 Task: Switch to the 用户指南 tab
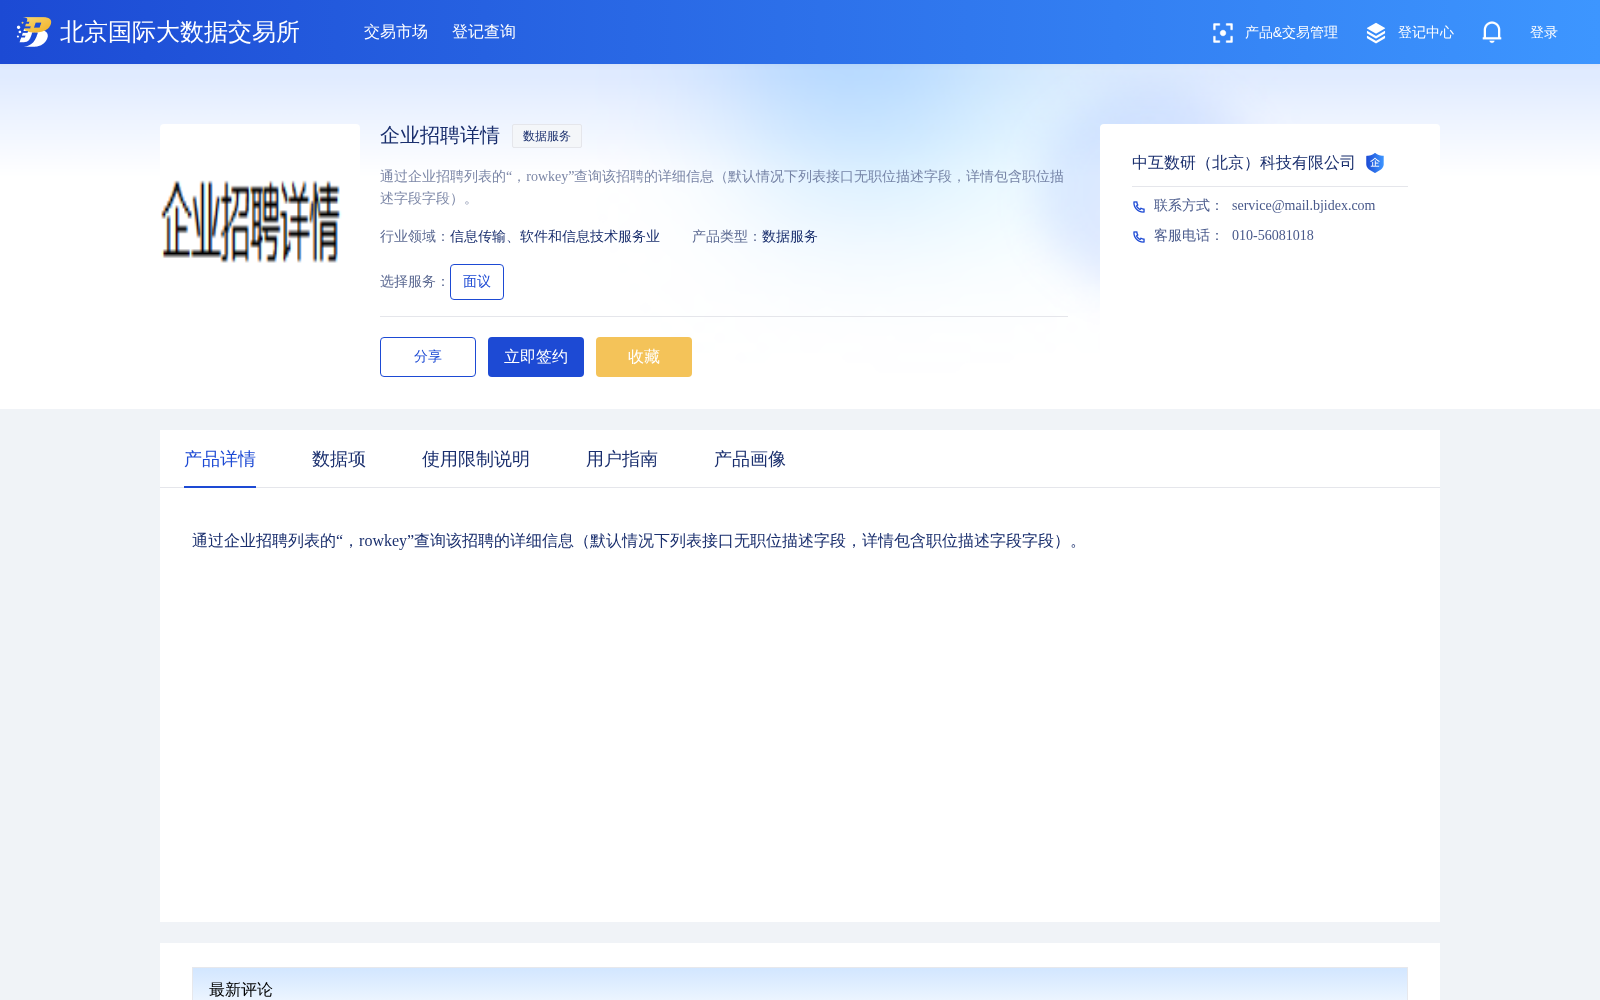click(x=622, y=459)
